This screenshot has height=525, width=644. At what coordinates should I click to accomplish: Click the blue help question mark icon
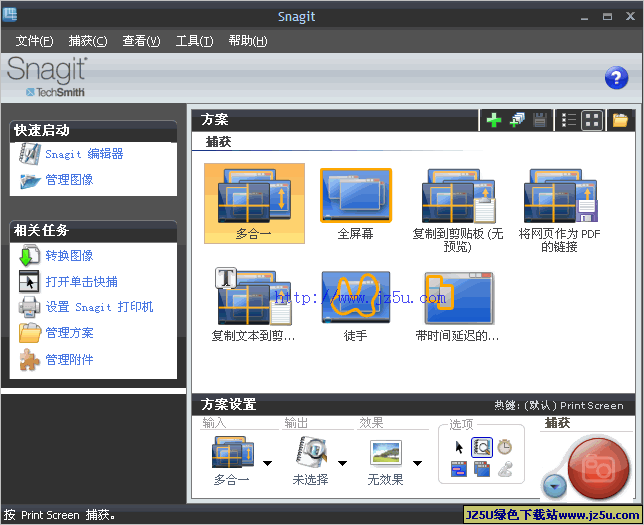(616, 77)
